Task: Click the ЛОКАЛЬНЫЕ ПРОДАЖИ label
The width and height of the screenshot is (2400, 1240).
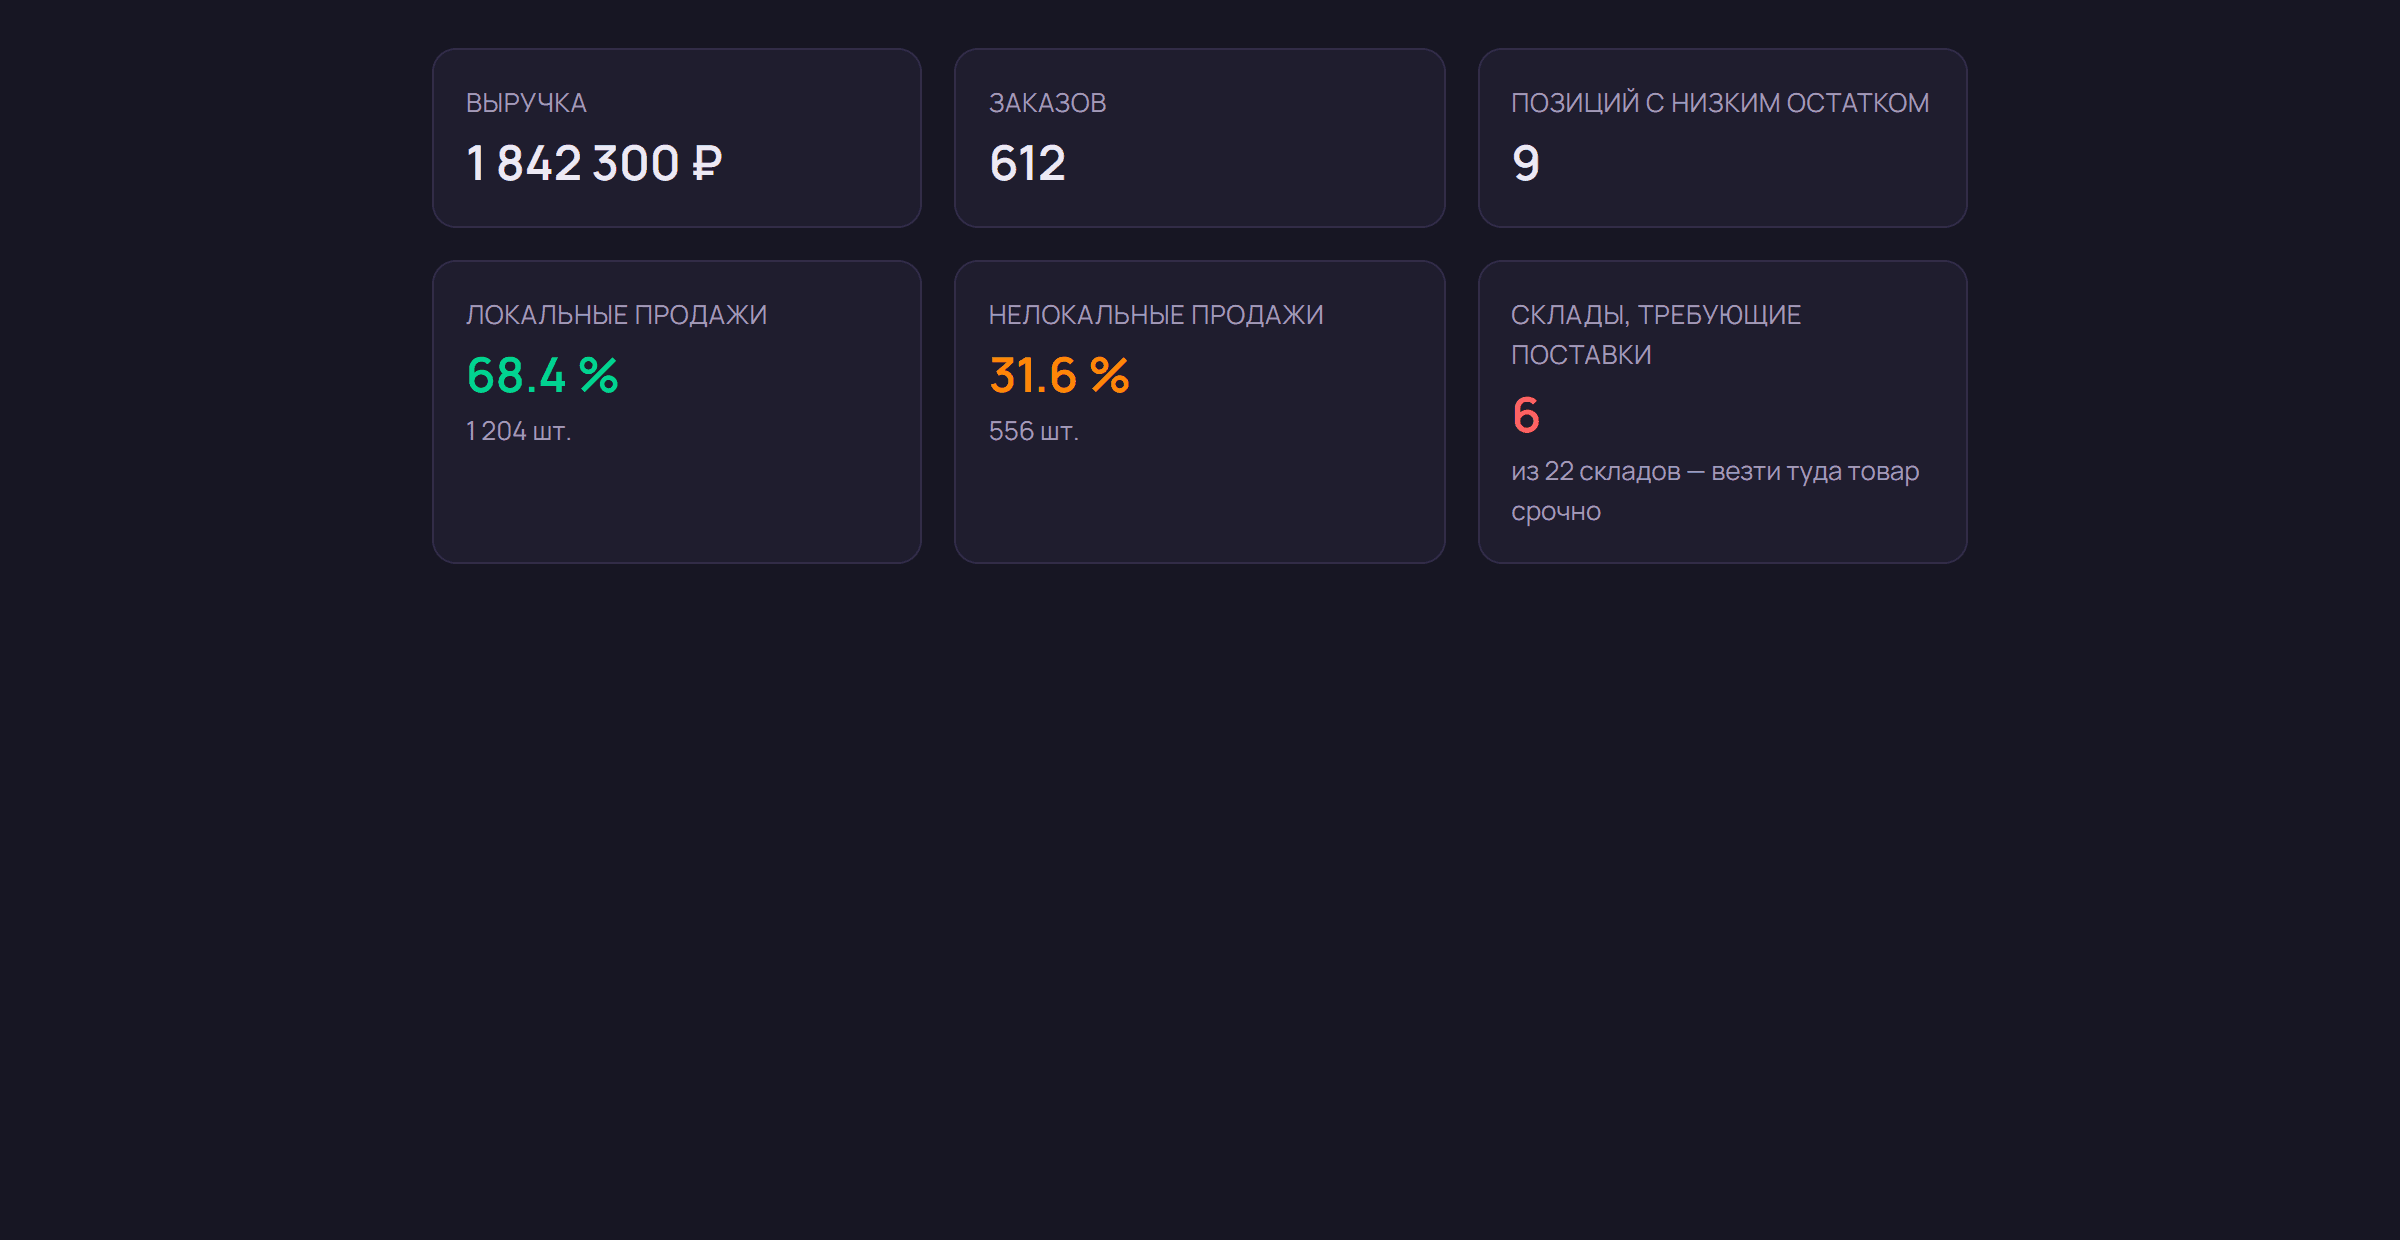Action: [x=617, y=315]
